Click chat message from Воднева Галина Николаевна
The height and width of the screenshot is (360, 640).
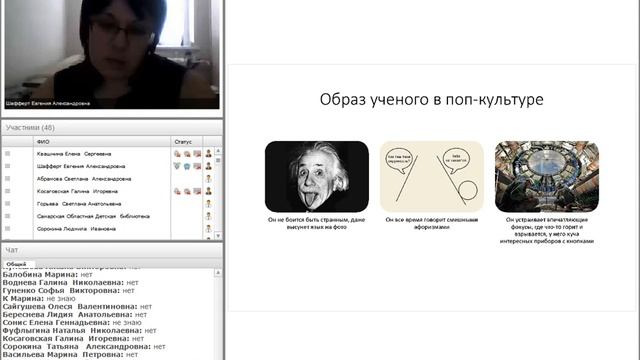pos(71,282)
